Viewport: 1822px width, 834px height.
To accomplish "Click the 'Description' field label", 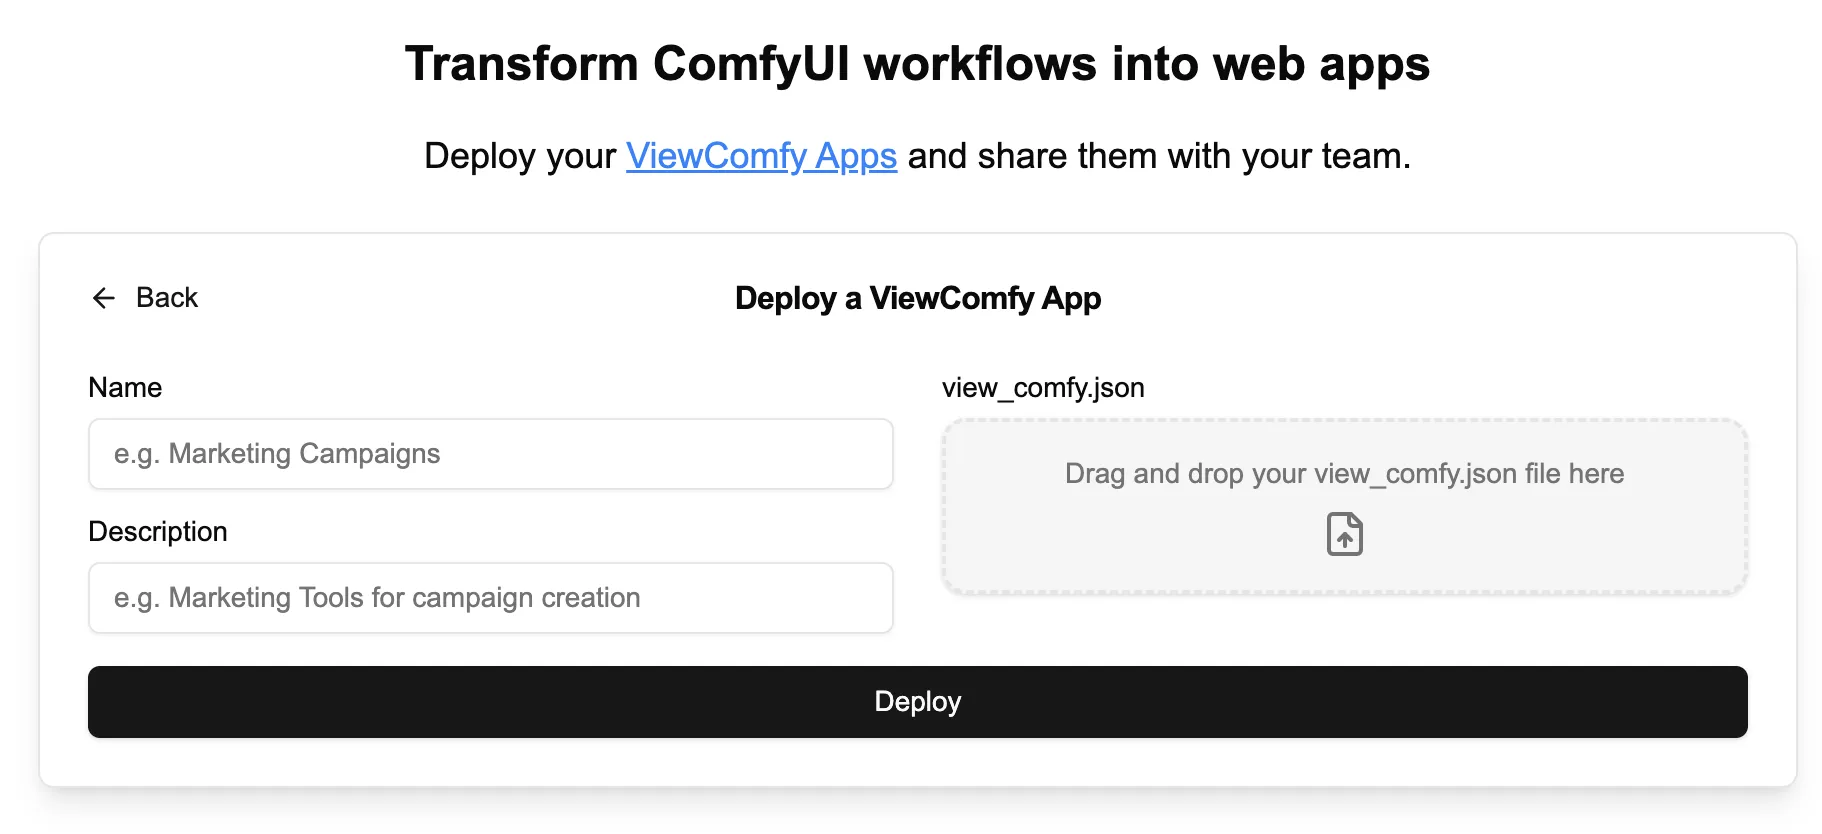I will tap(158, 531).
